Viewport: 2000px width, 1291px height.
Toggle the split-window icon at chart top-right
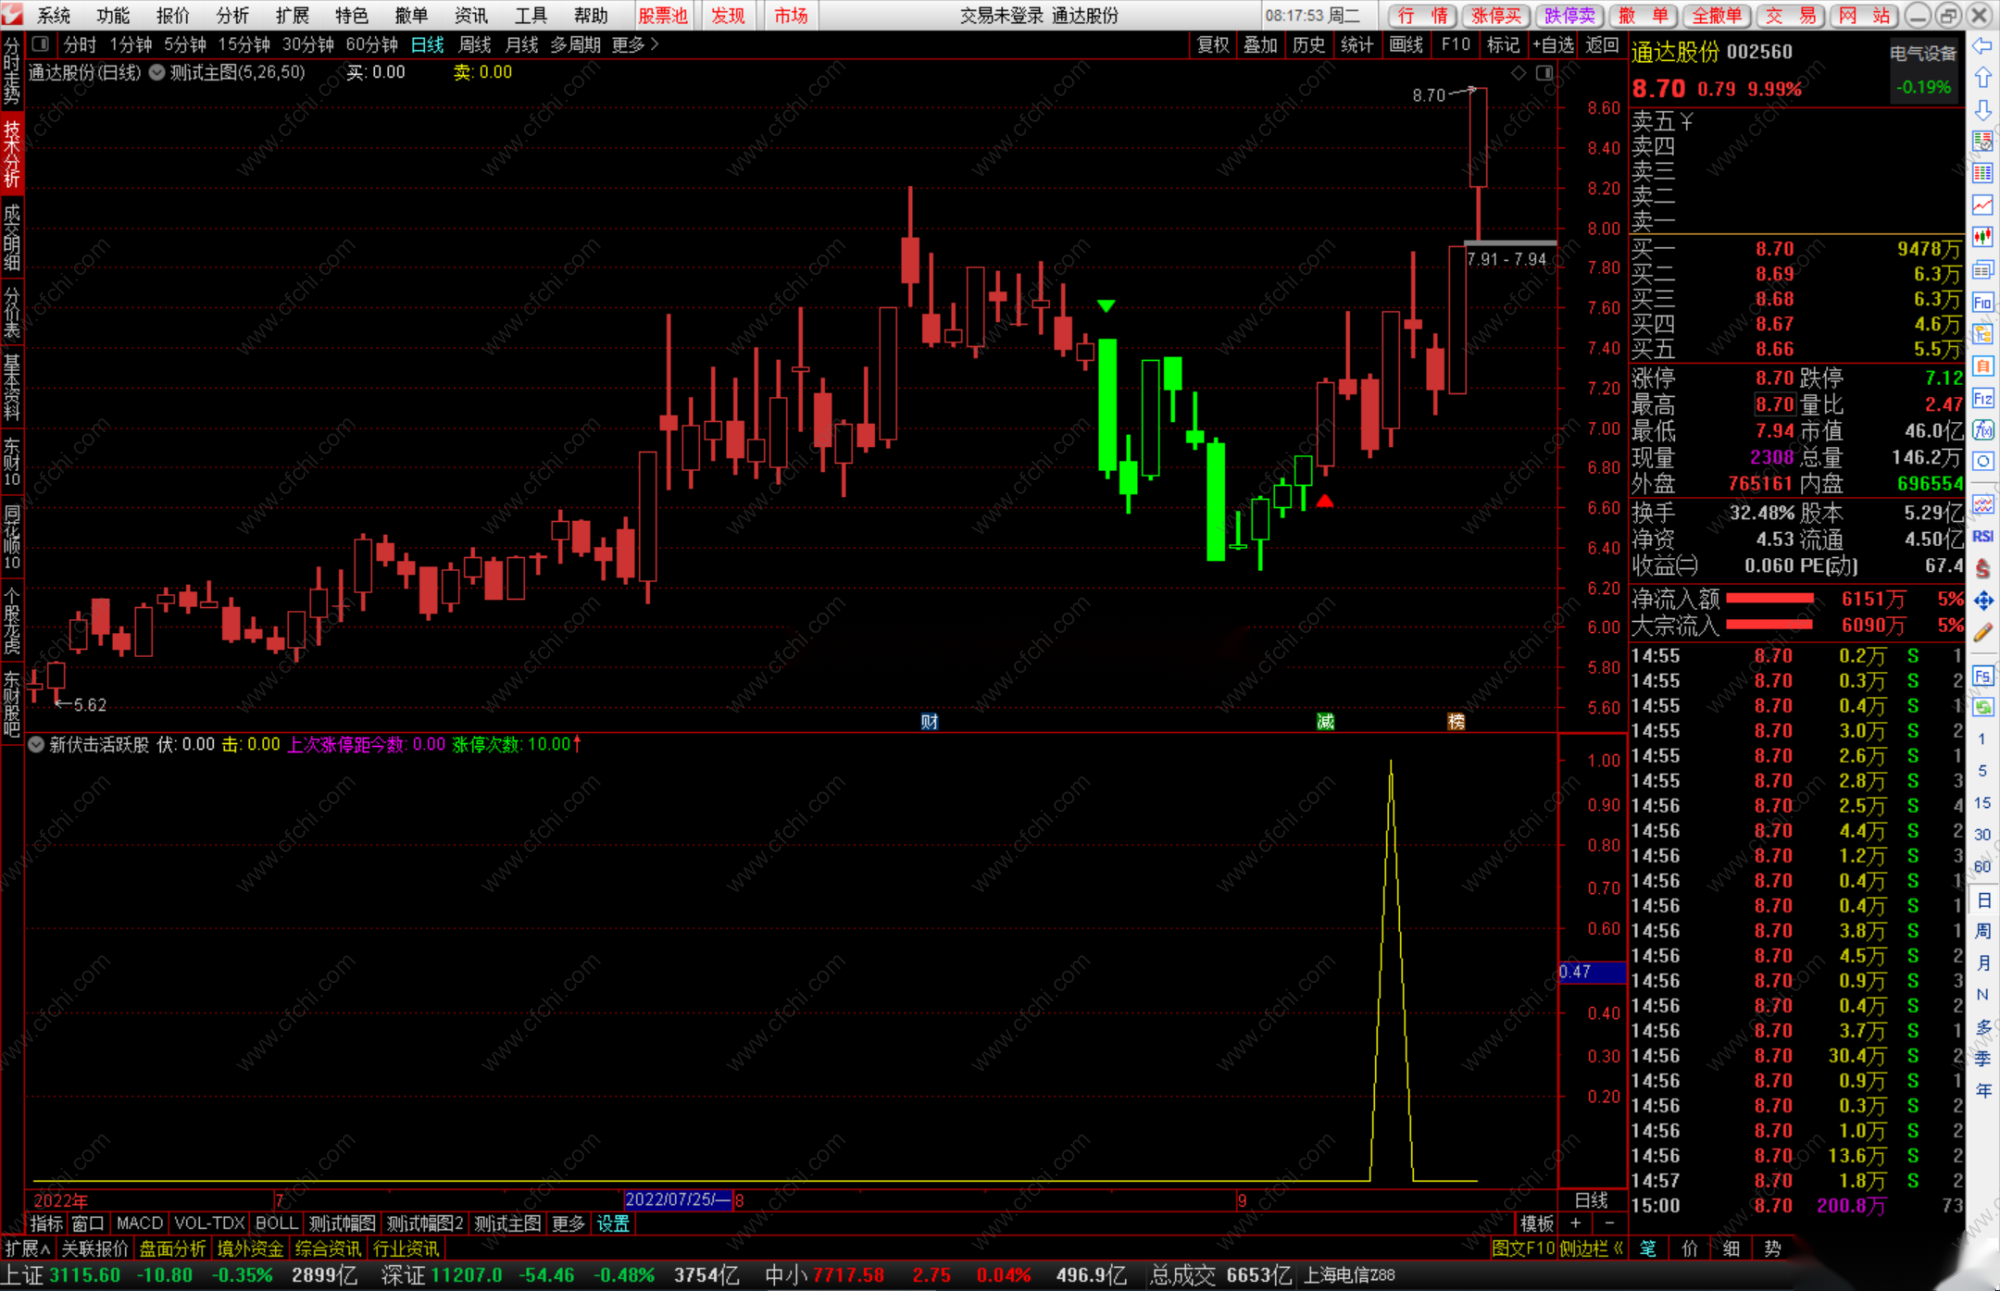(x=1545, y=73)
